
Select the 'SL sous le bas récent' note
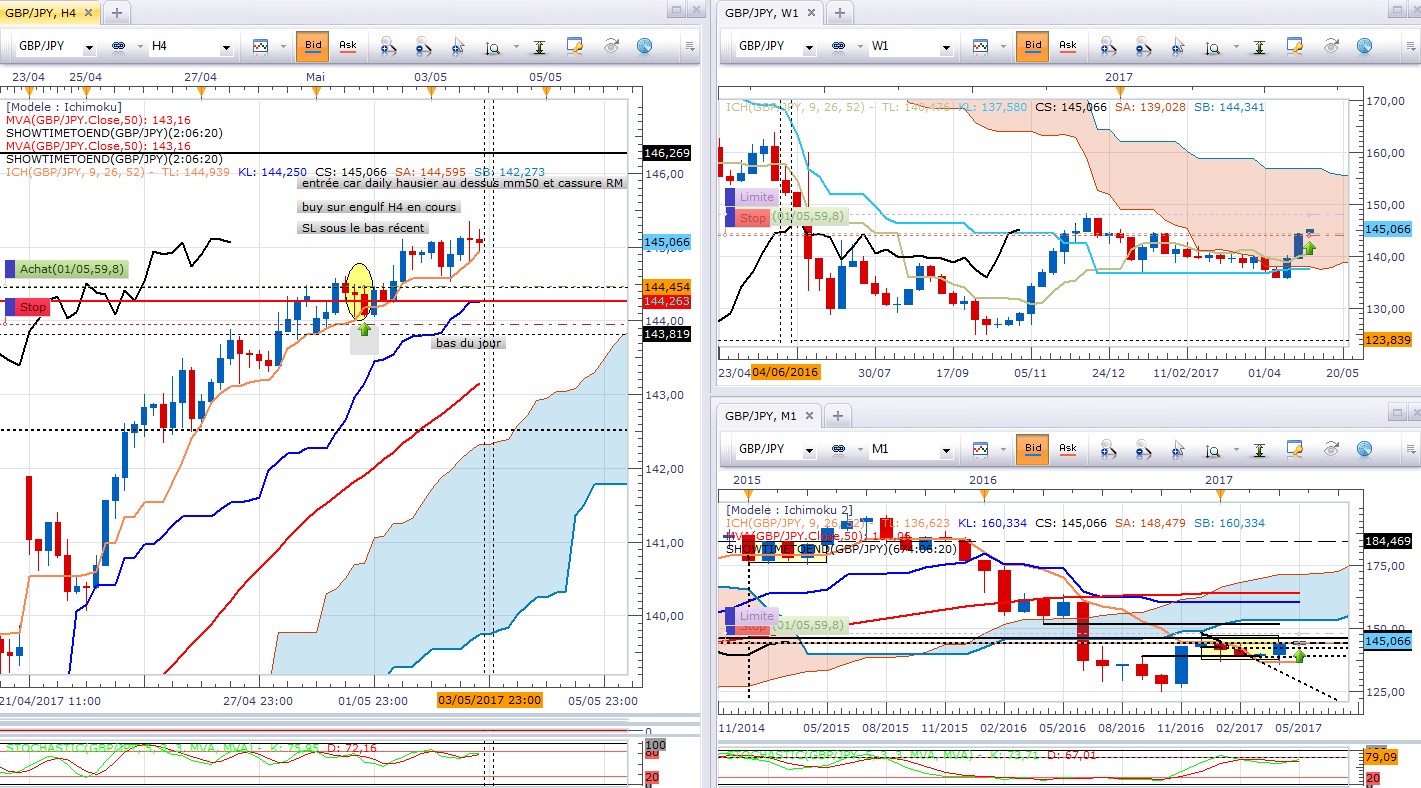365,228
